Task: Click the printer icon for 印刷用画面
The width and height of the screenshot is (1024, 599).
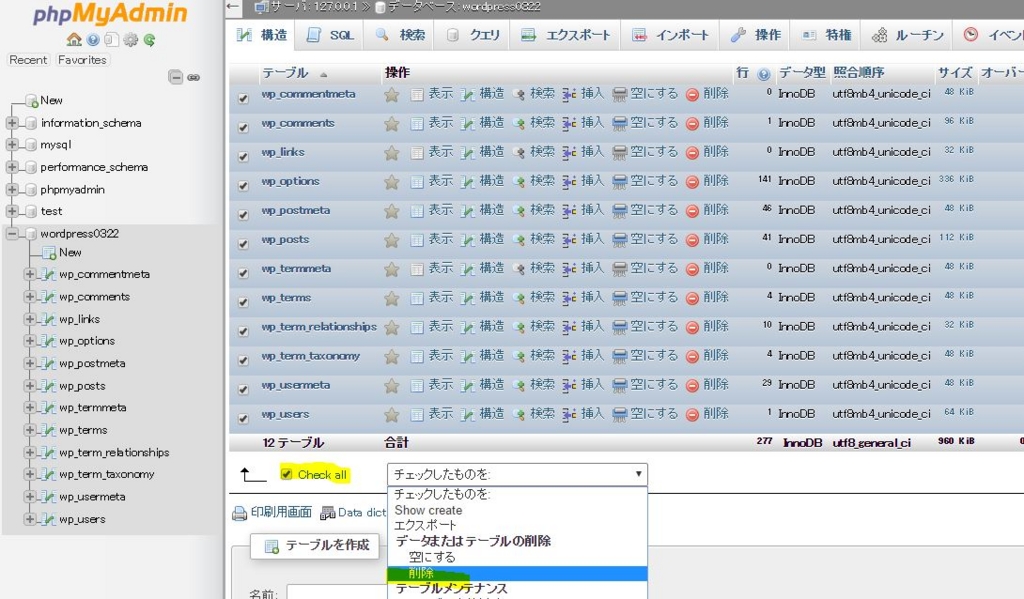Action: (x=240, y=513)
